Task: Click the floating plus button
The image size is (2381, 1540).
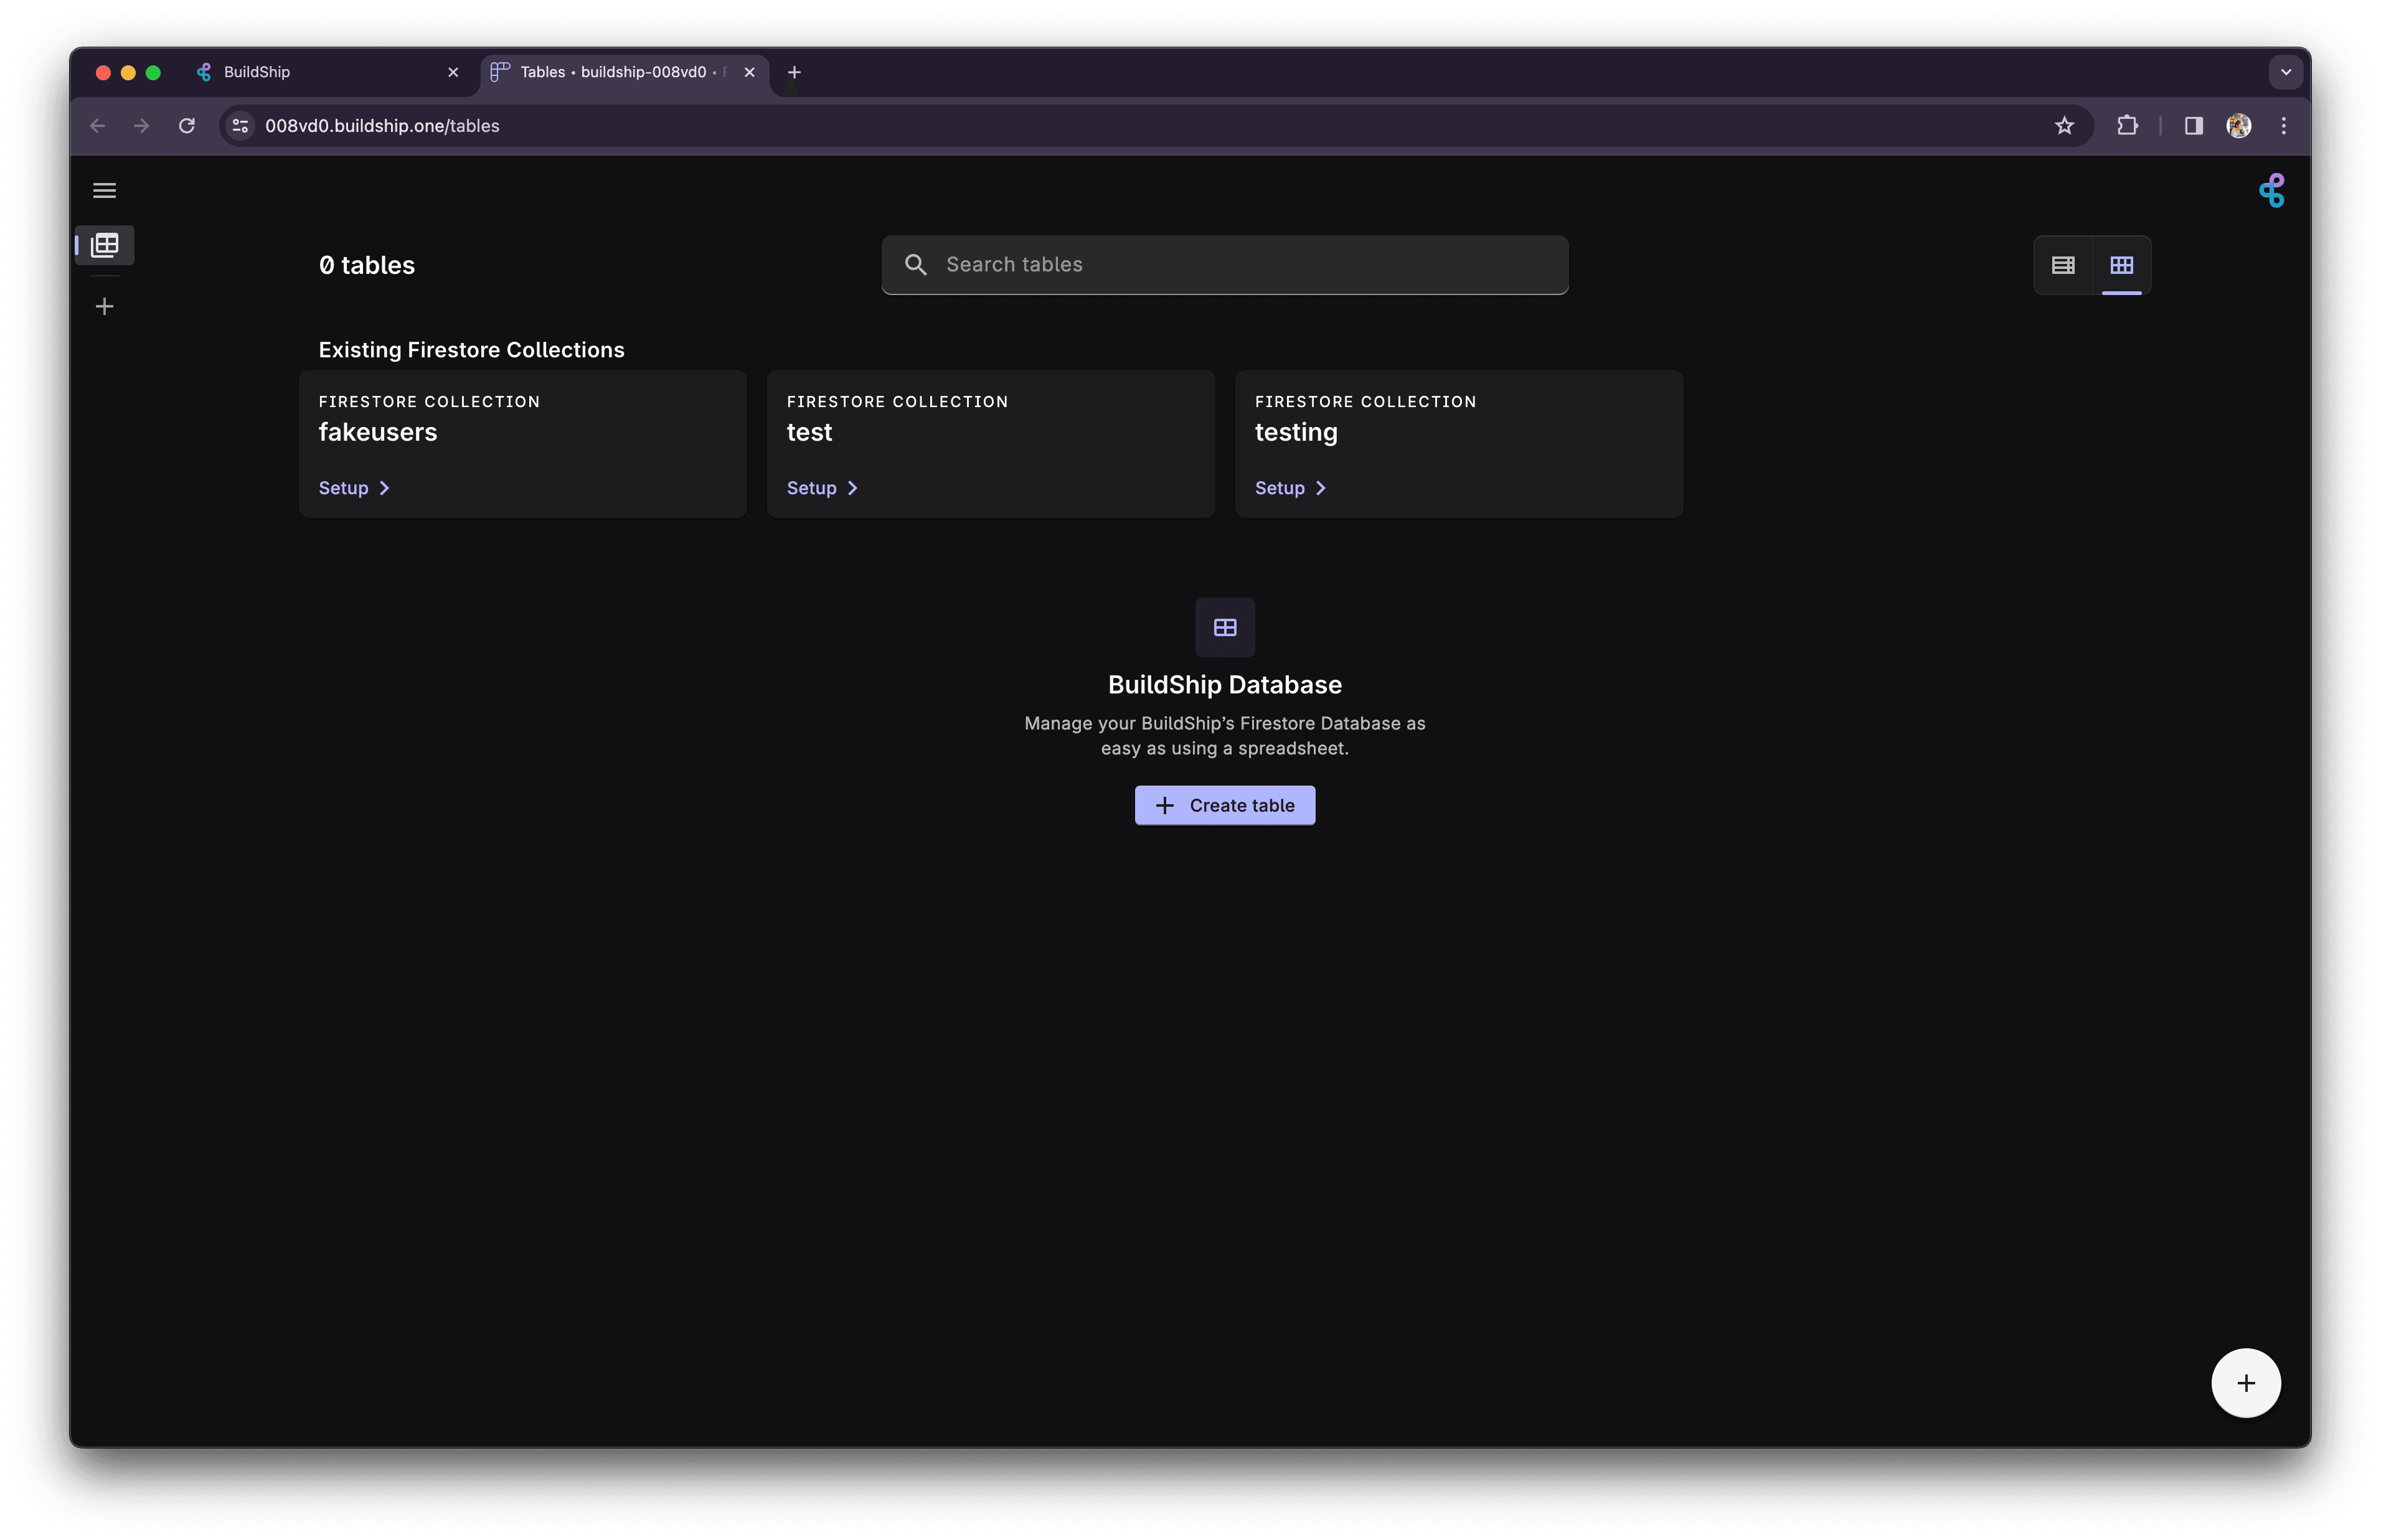Action: [x=2245, y=1383]
